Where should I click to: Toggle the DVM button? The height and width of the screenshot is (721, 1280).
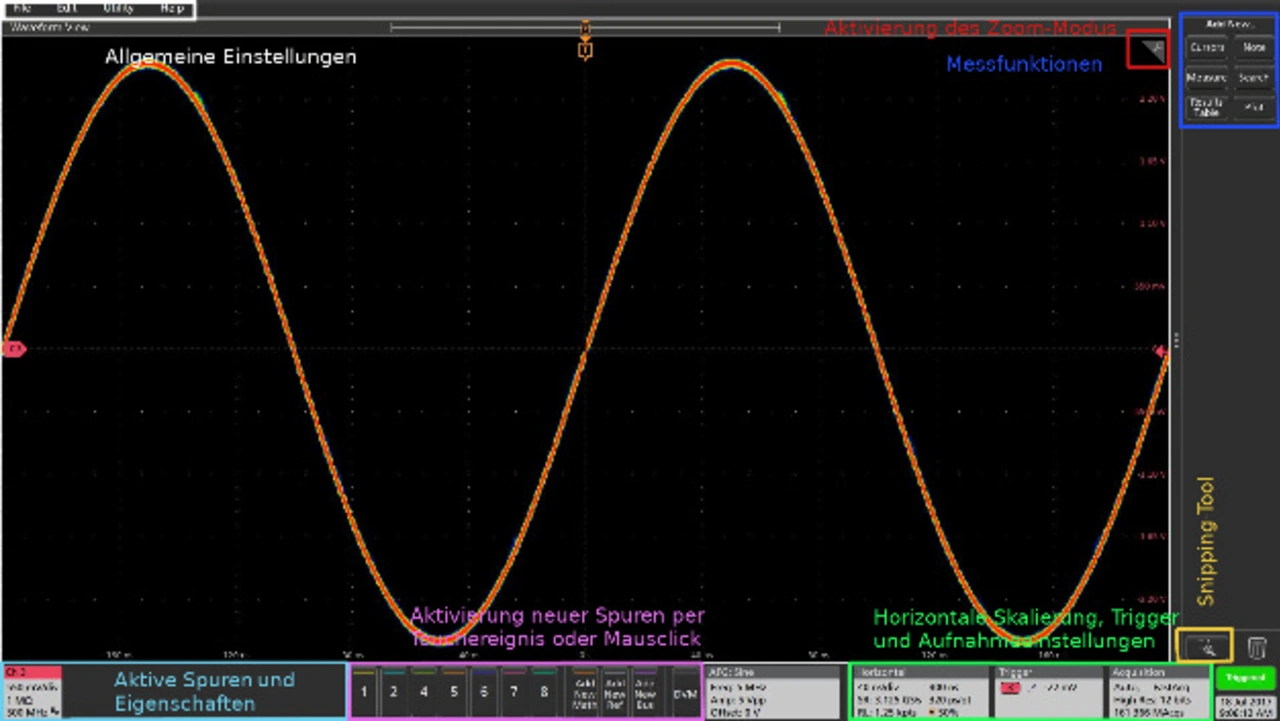(685, 692)
